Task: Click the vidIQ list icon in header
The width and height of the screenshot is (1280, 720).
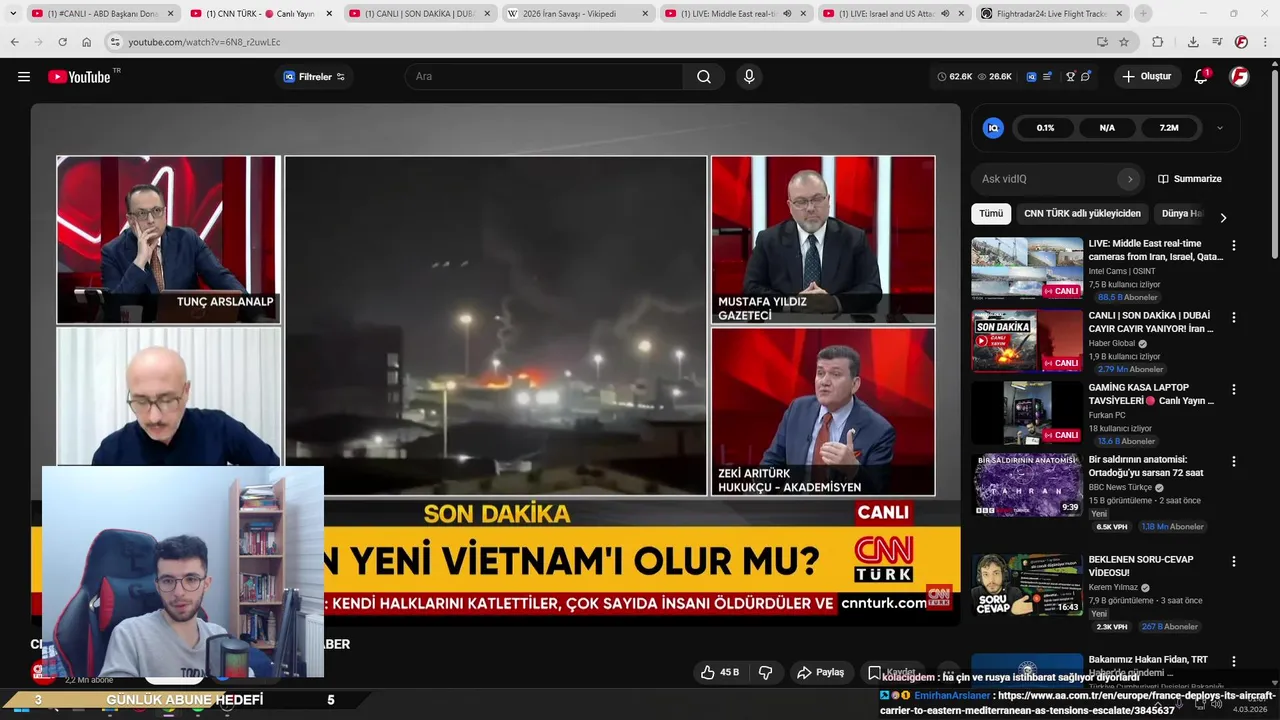Action: pyautogui.click(x=1048, y=77)
